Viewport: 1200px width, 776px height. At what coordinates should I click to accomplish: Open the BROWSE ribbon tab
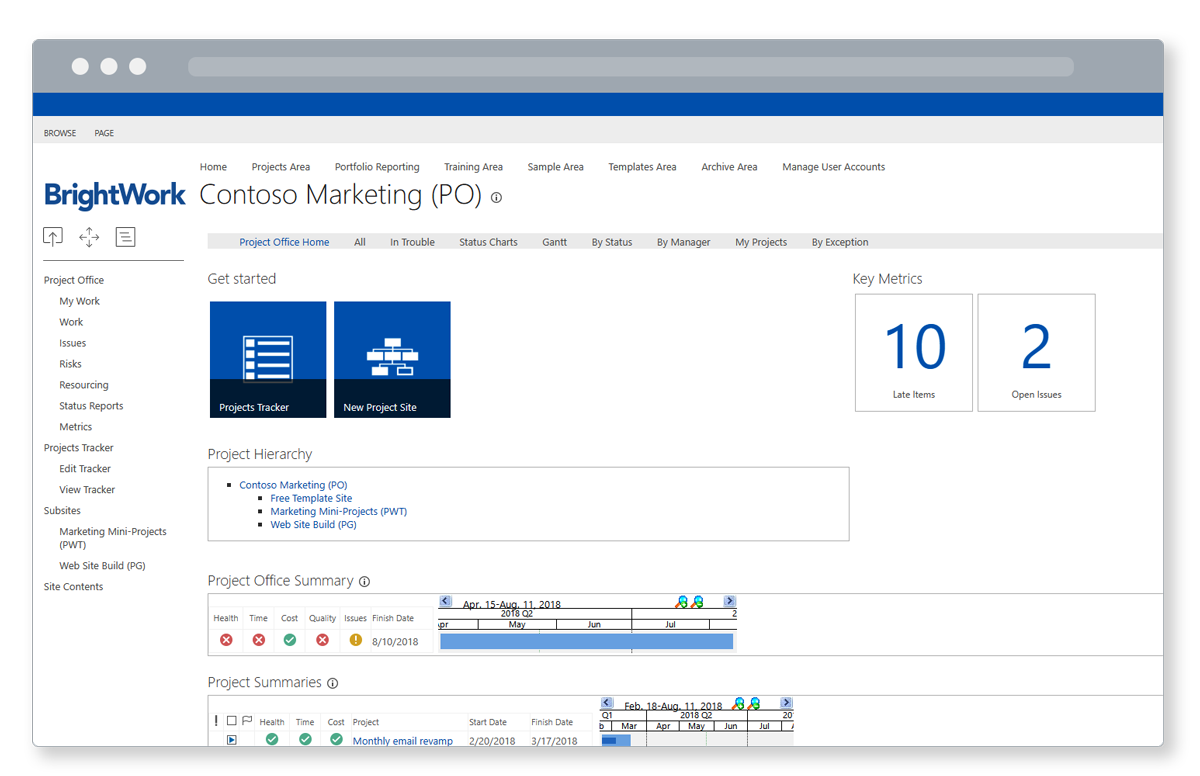[x=60, y=133]
